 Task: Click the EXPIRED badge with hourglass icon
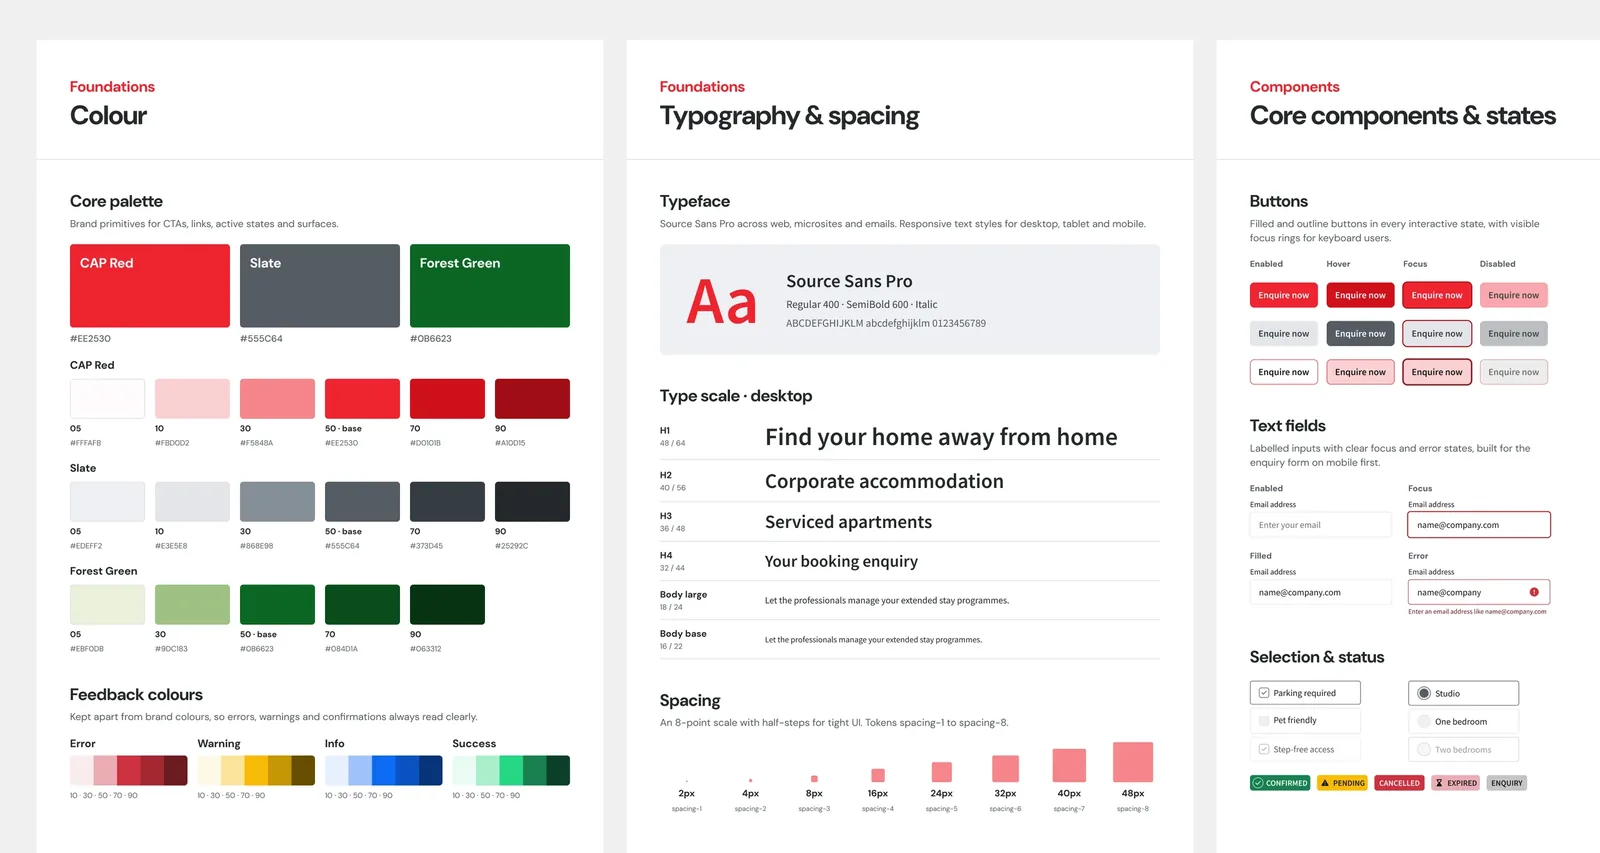click(1455, 783)
